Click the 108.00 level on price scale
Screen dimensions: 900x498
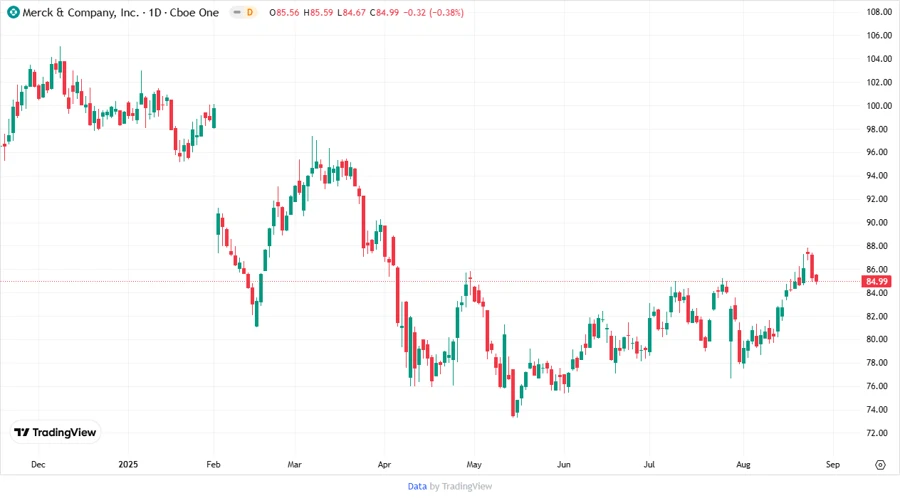tap(879, 12)
